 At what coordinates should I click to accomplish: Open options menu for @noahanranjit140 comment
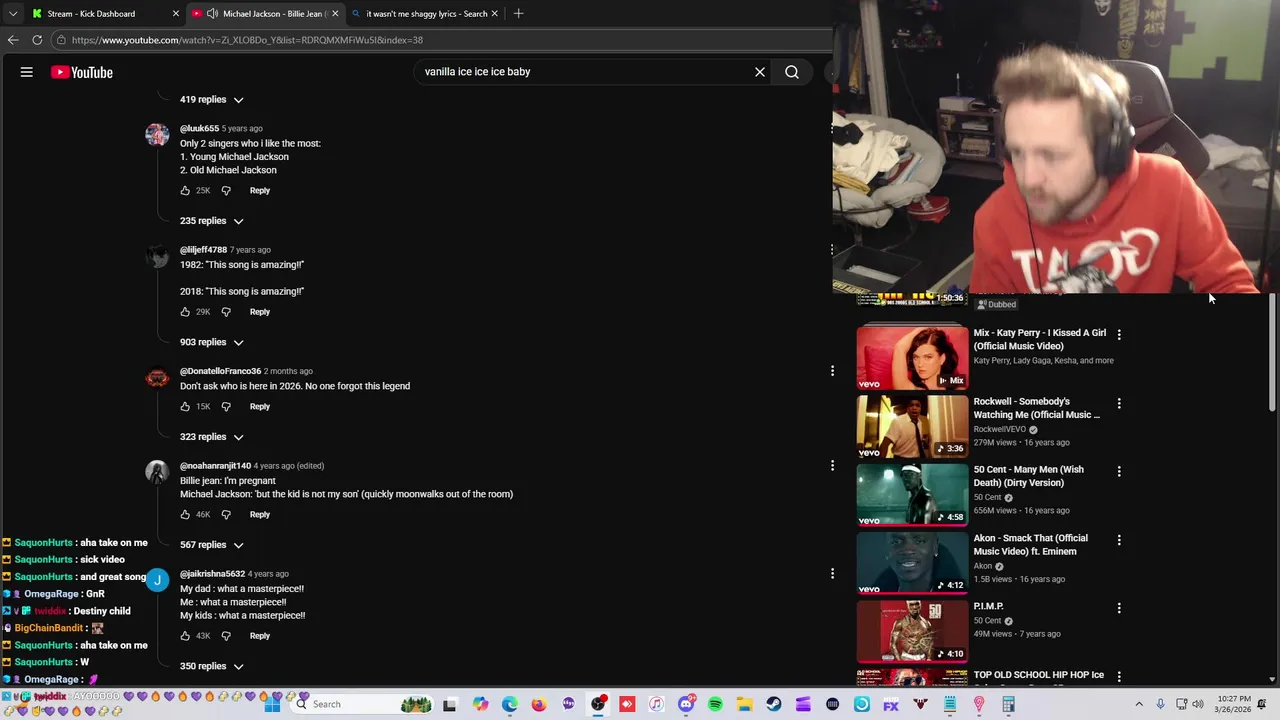tap(832, 465)
